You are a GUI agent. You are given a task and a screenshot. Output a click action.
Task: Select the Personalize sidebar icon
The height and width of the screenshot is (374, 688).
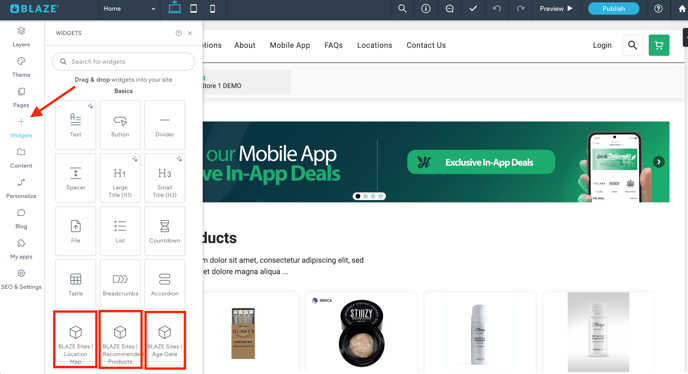pyautogui.click(x=21, y=188)
